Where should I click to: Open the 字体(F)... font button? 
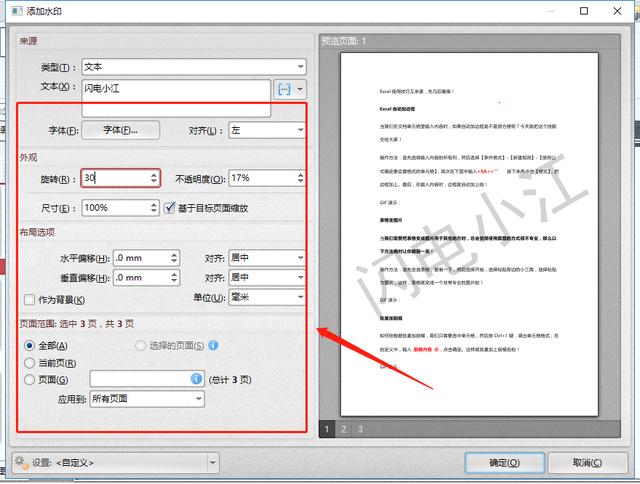[120, 130]
